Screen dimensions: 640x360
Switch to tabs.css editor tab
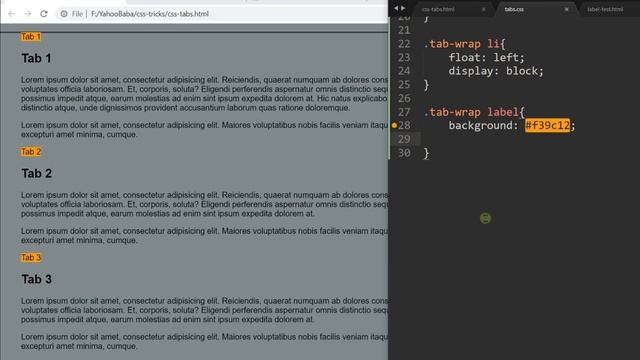514,9
